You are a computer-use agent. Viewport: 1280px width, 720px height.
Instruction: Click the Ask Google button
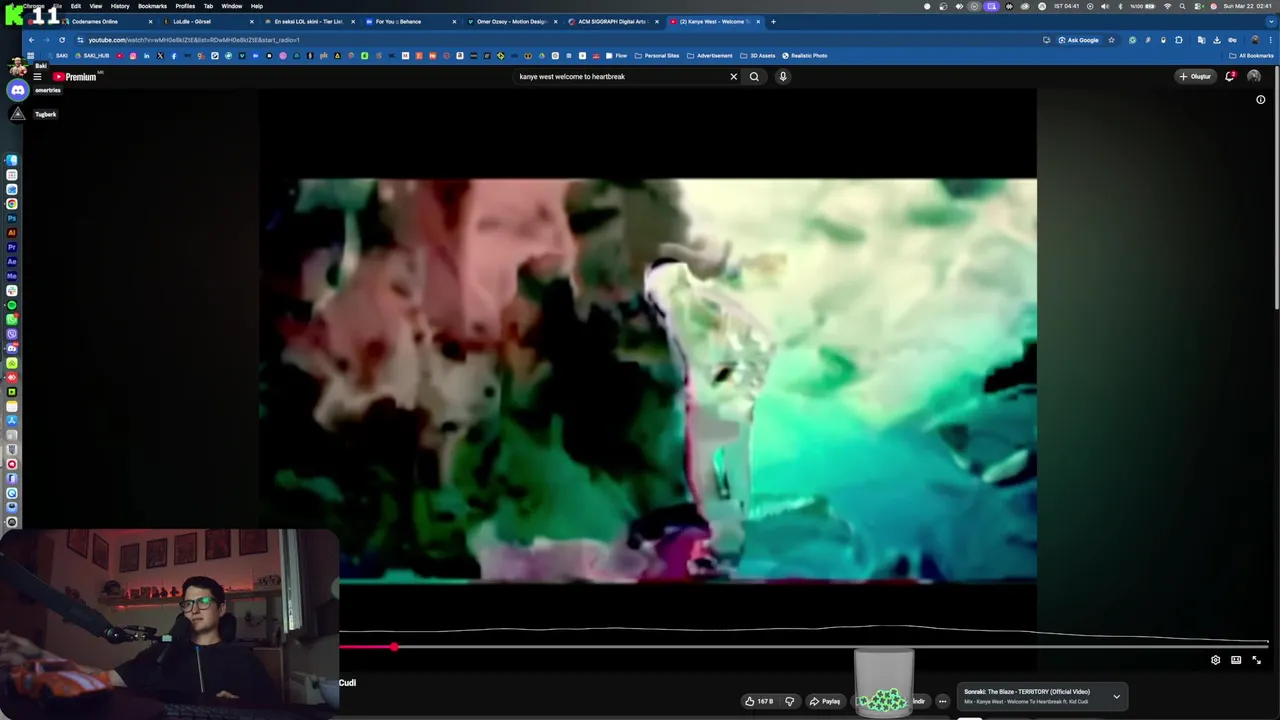[x=1078, y=40]
